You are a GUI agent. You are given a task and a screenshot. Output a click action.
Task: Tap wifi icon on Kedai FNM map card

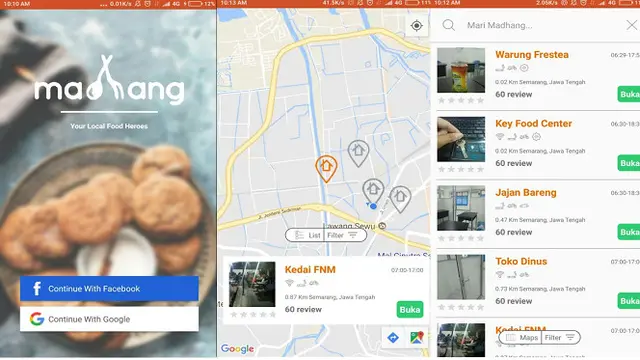(289, 283)
